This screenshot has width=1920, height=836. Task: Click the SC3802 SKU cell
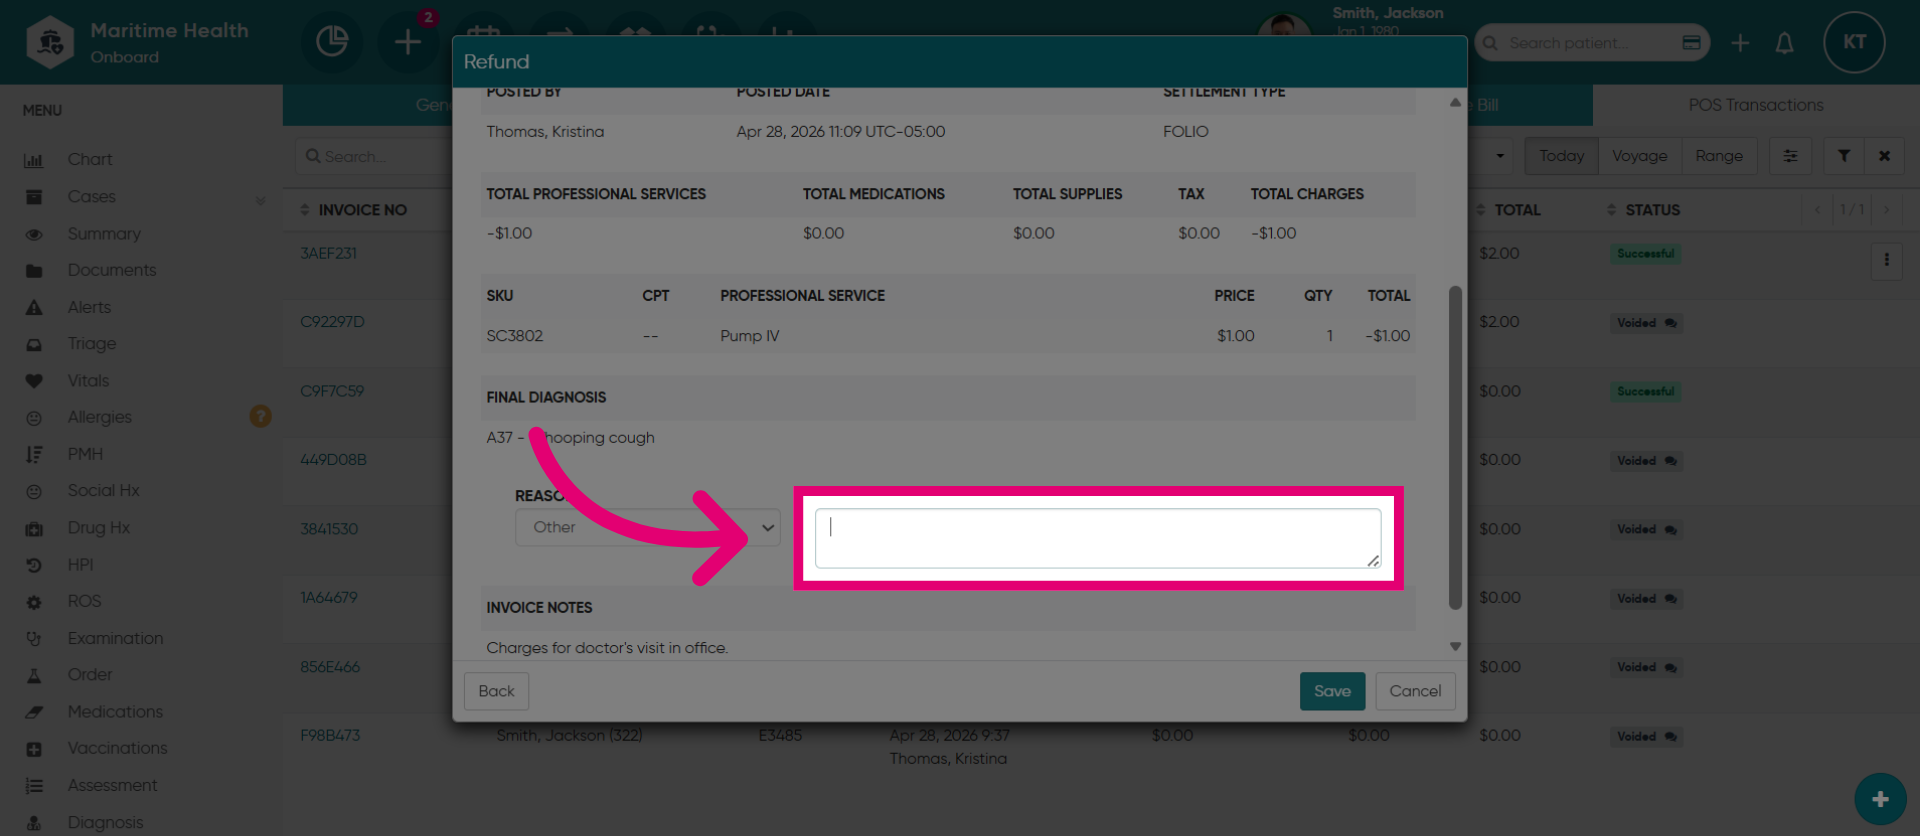(x=514, y=336)
